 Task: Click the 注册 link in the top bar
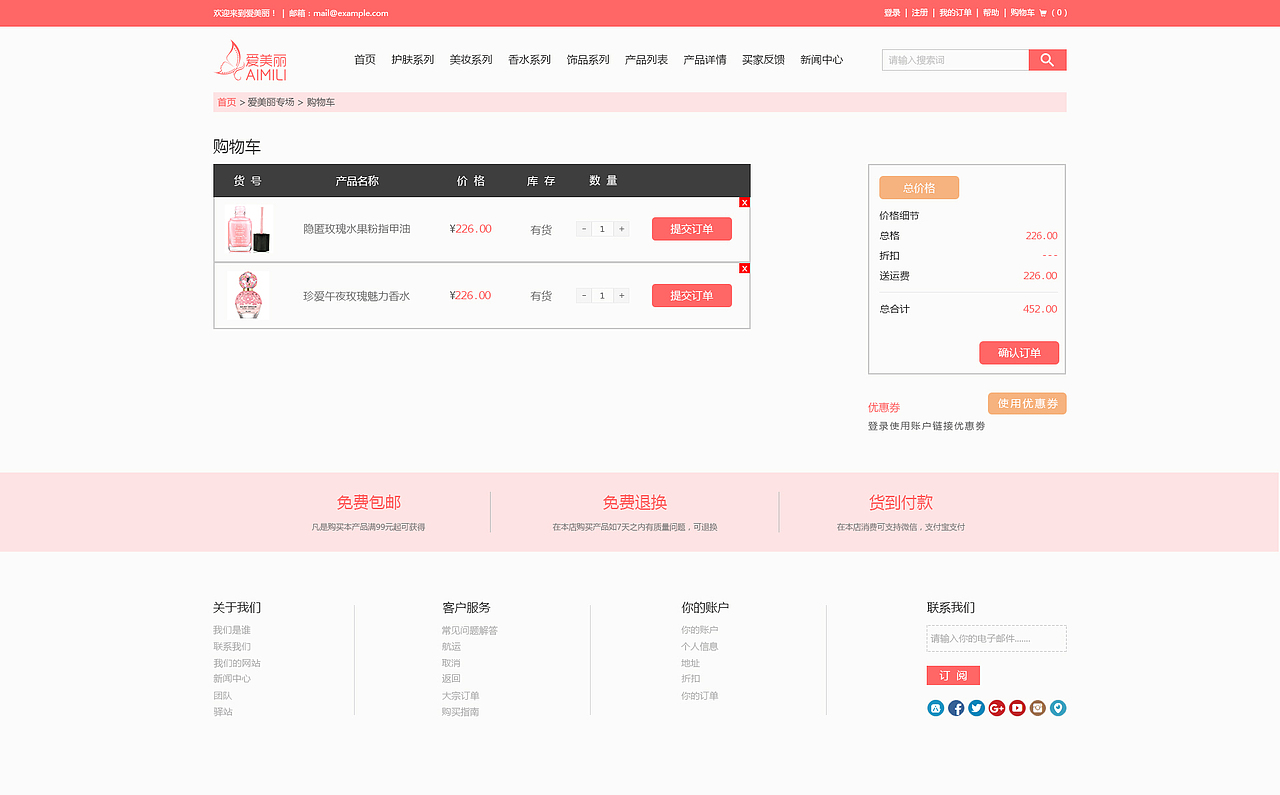coord(920,13)
